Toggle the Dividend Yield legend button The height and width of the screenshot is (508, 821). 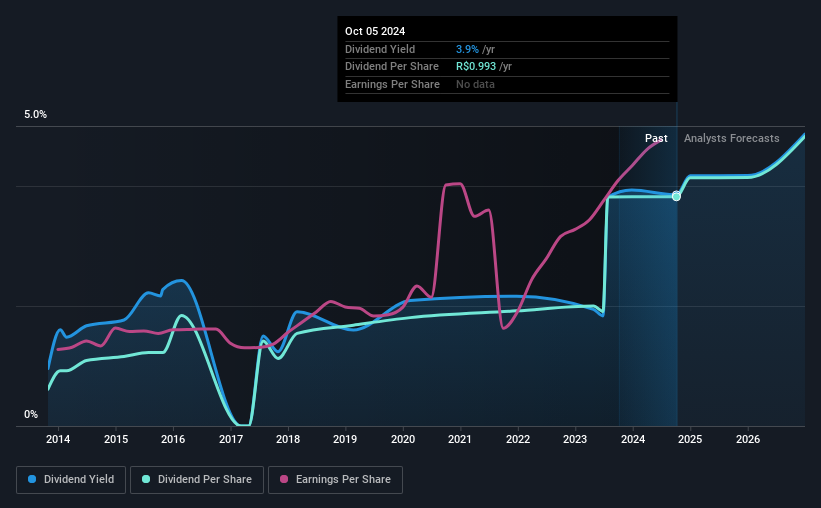click(x=71, y=480)
